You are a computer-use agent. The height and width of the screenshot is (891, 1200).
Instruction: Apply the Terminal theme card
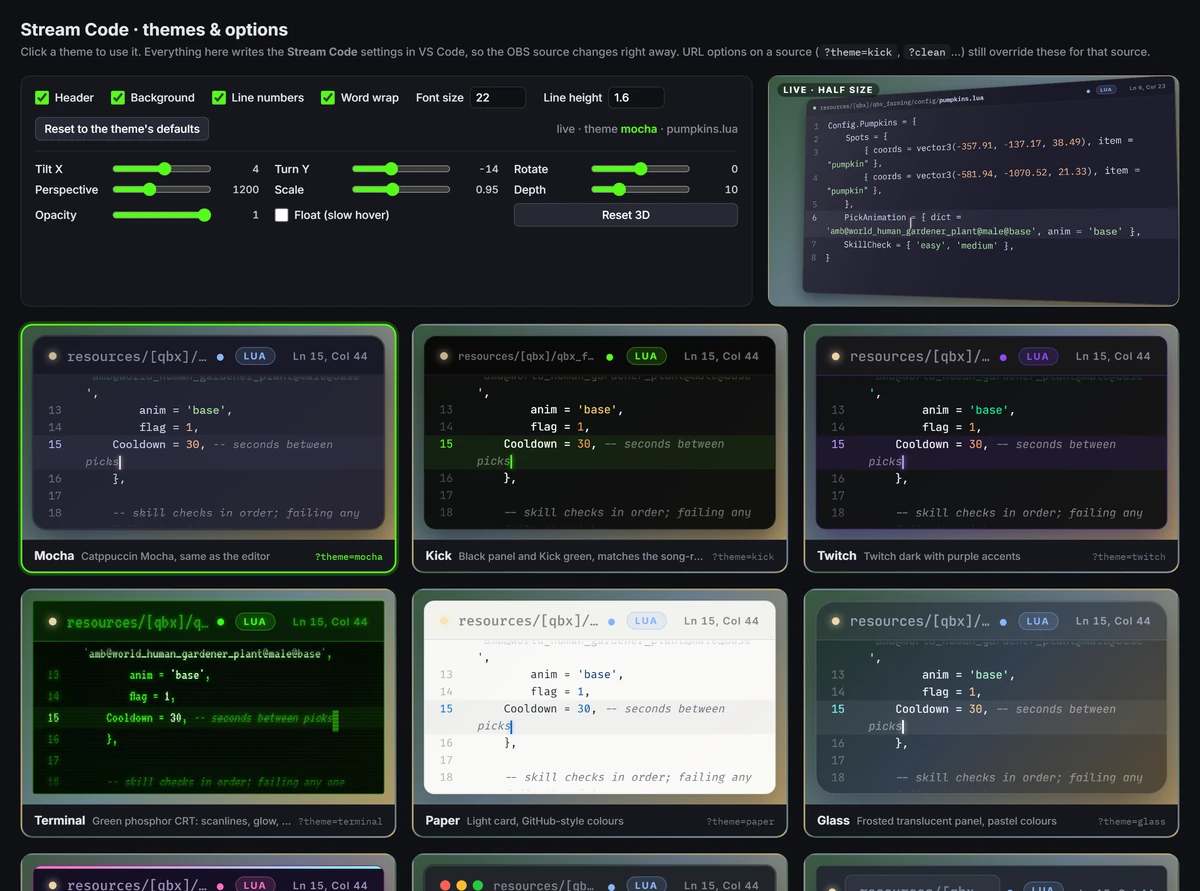pyautogui.click(x=208, y=713)
